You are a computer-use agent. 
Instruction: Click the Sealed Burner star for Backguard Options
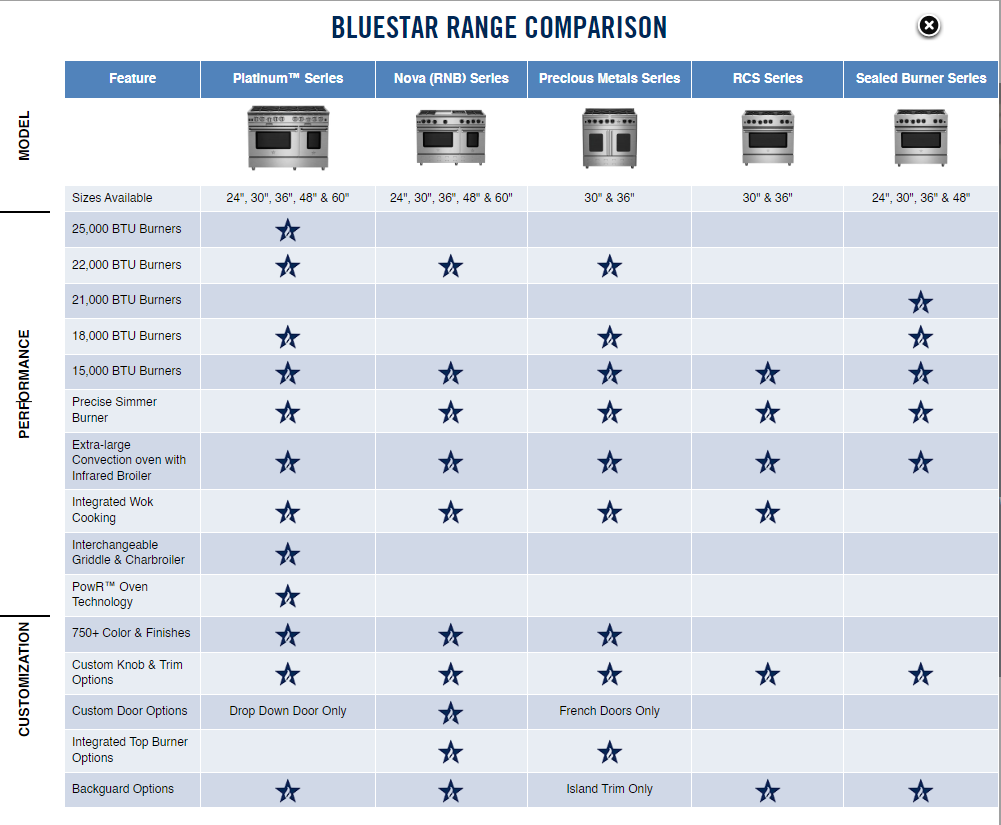tap(921, 791)
